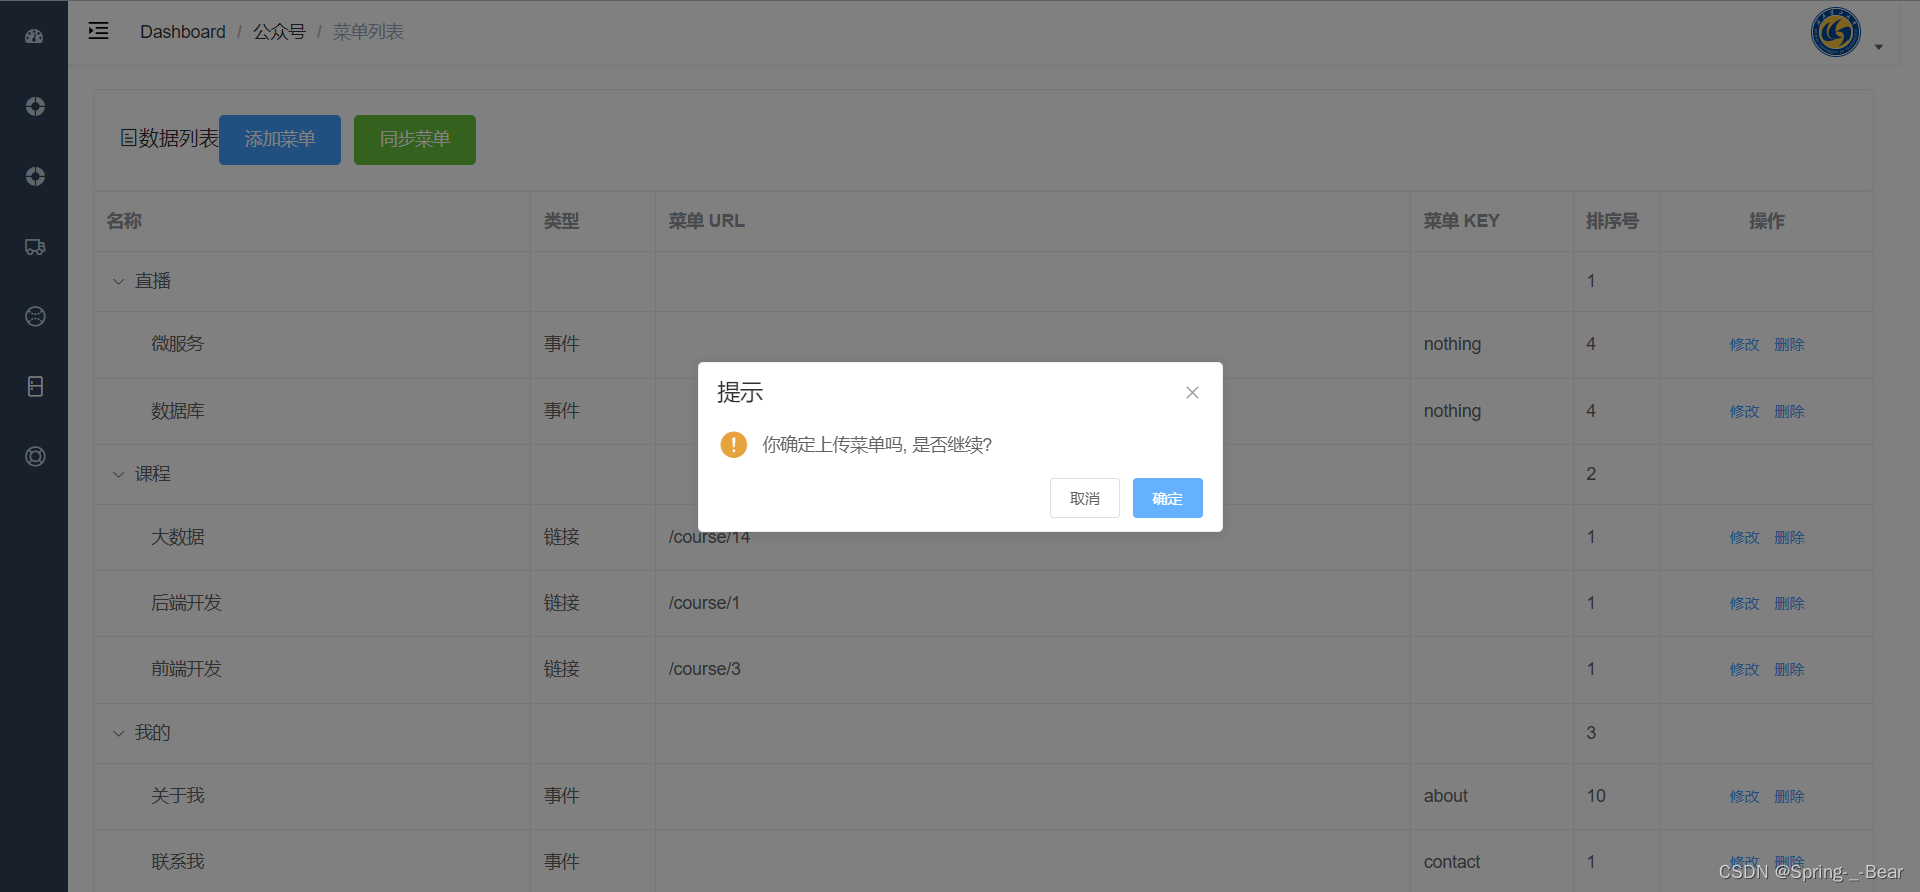Click the green 同步菜单 button
Image resolution: width=1920 pixels, height=892 pixels.
(415, 139)
